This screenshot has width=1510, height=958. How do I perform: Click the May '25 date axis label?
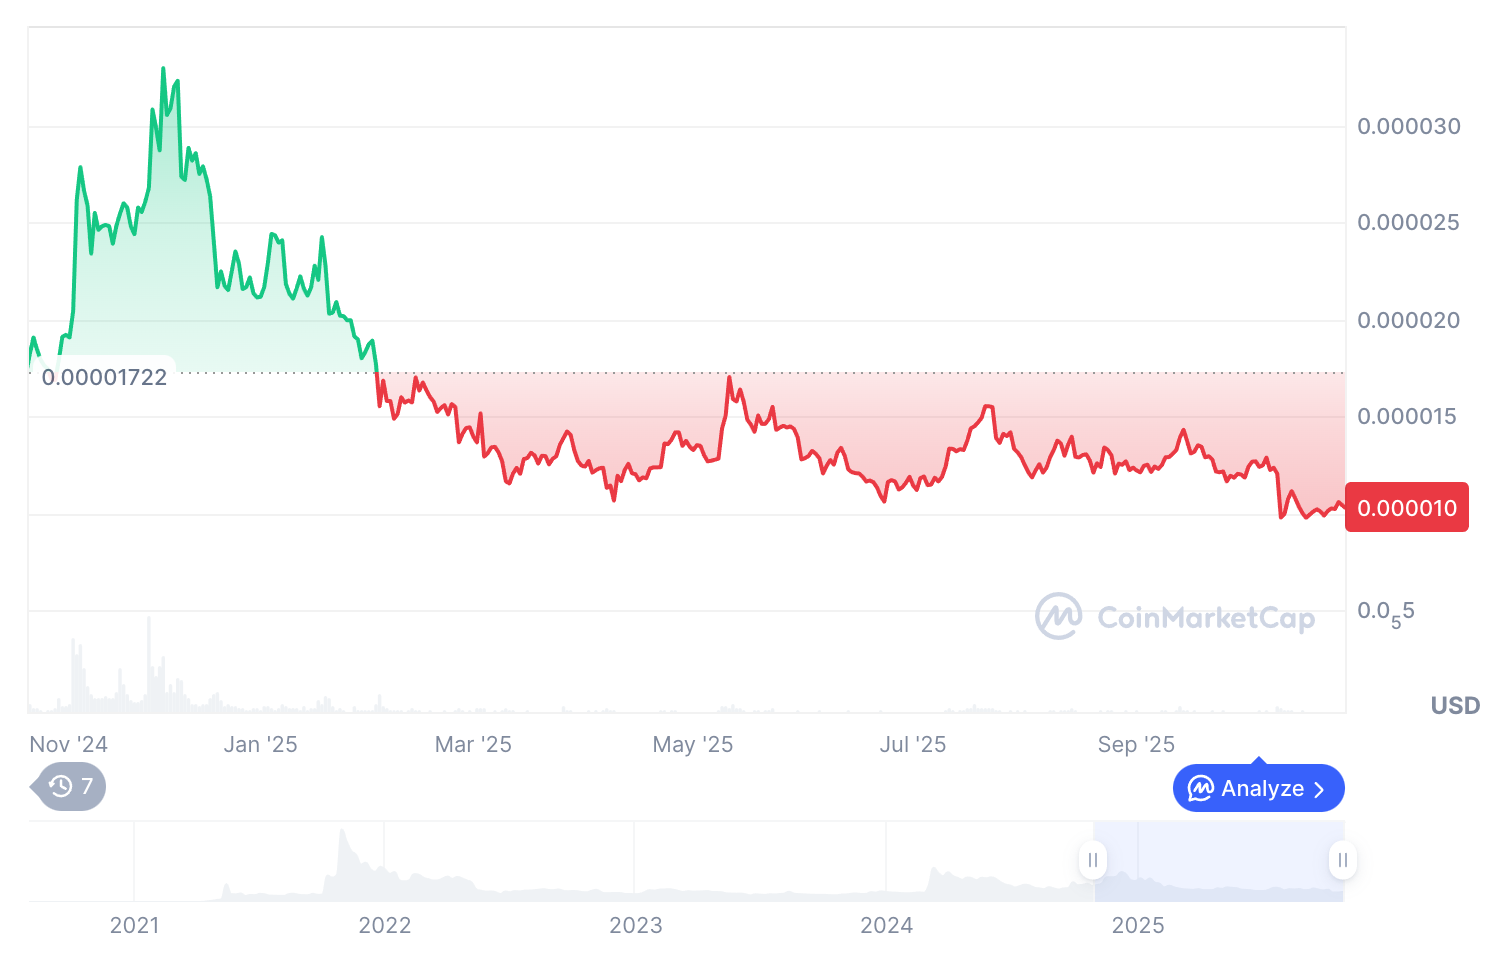[x=693, y=744]
